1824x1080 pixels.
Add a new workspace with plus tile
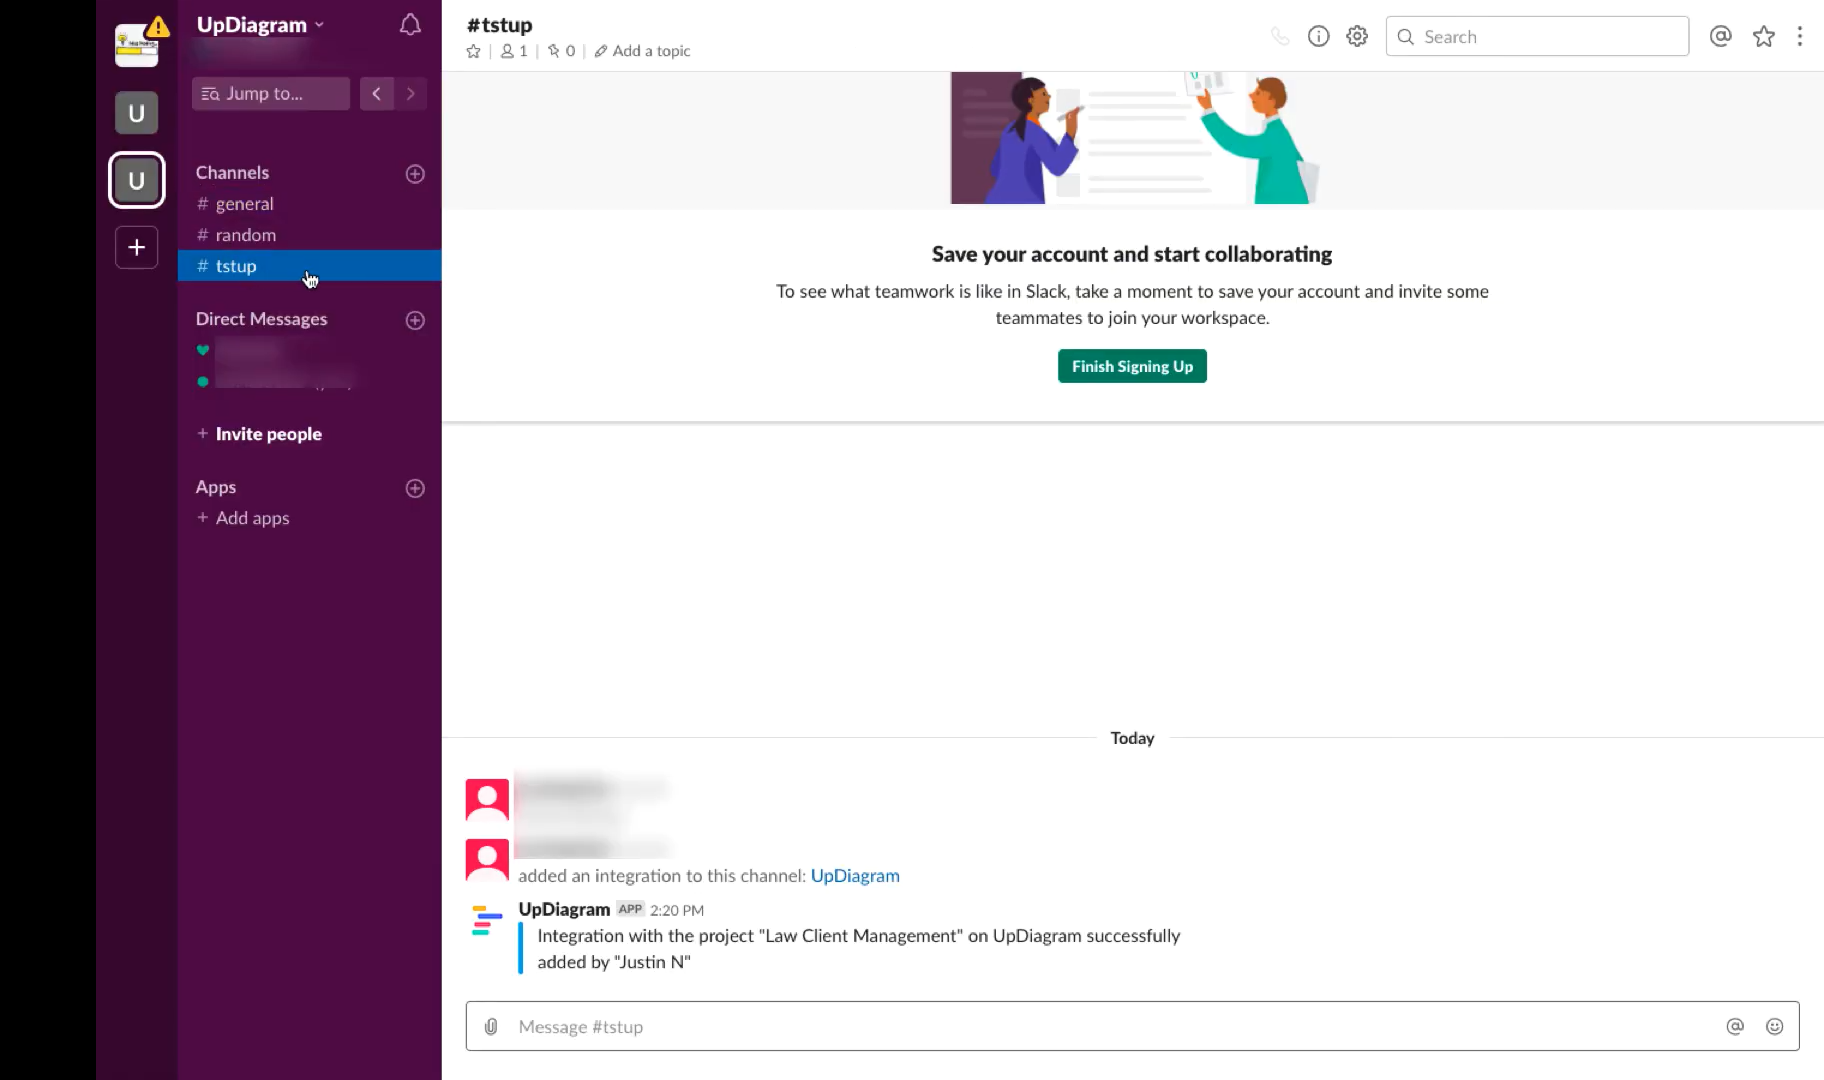click(137, 247)
